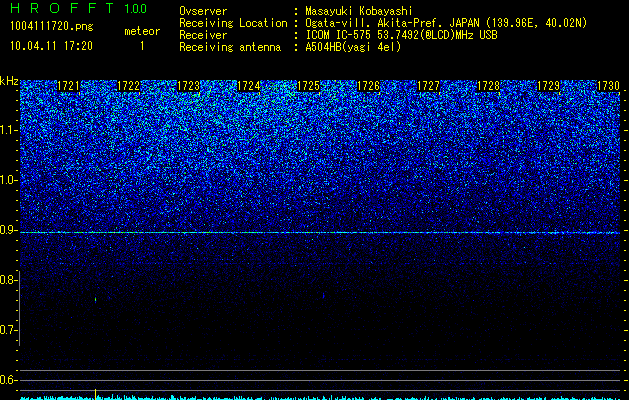Click the green meteor echo spot near 1721
The height and width of the screenshot is (400, 629).
tap(95, 299)
